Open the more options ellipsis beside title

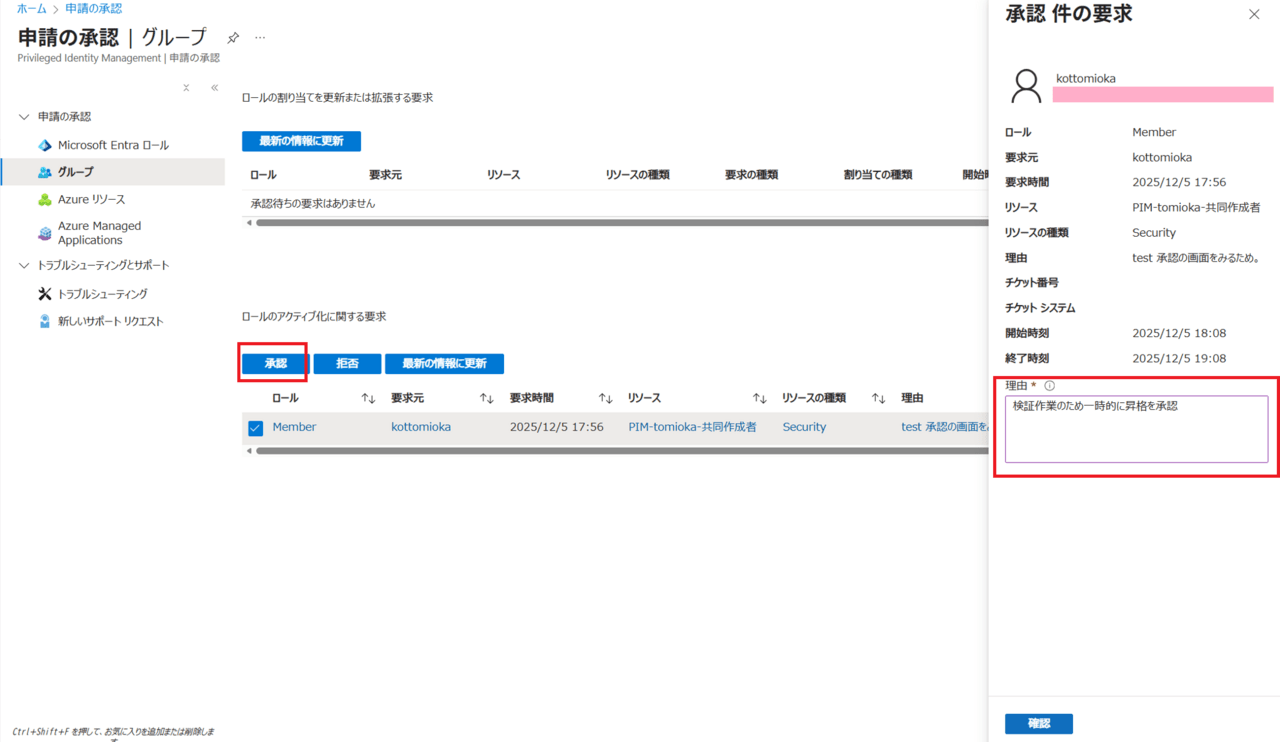pos(260,38)
